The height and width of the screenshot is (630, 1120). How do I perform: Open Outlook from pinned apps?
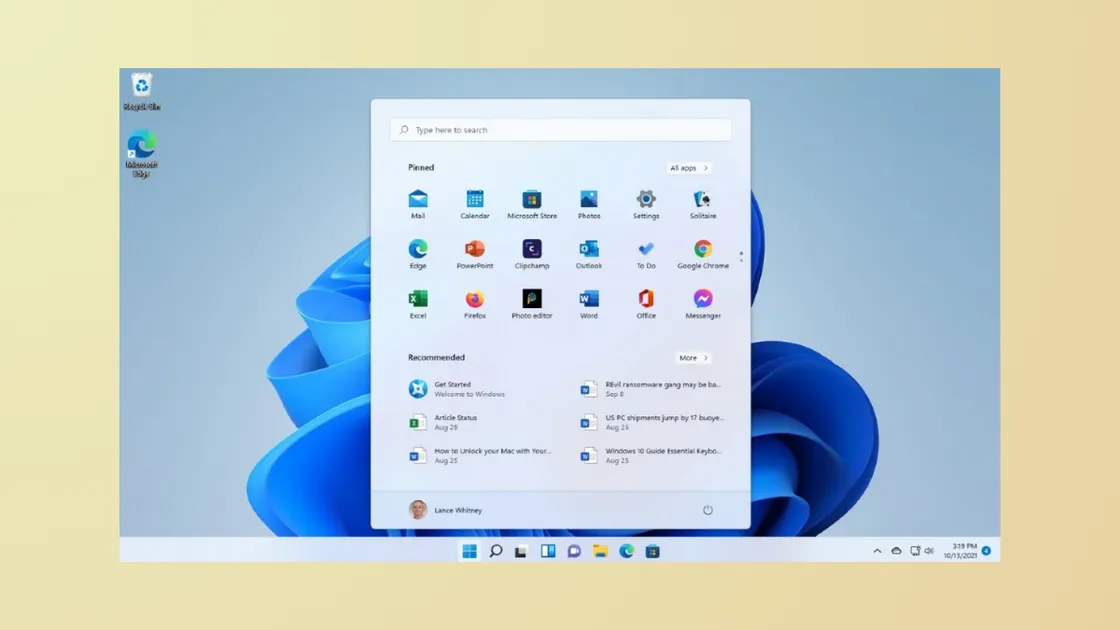pyautogui.click(x=588, y=251)
